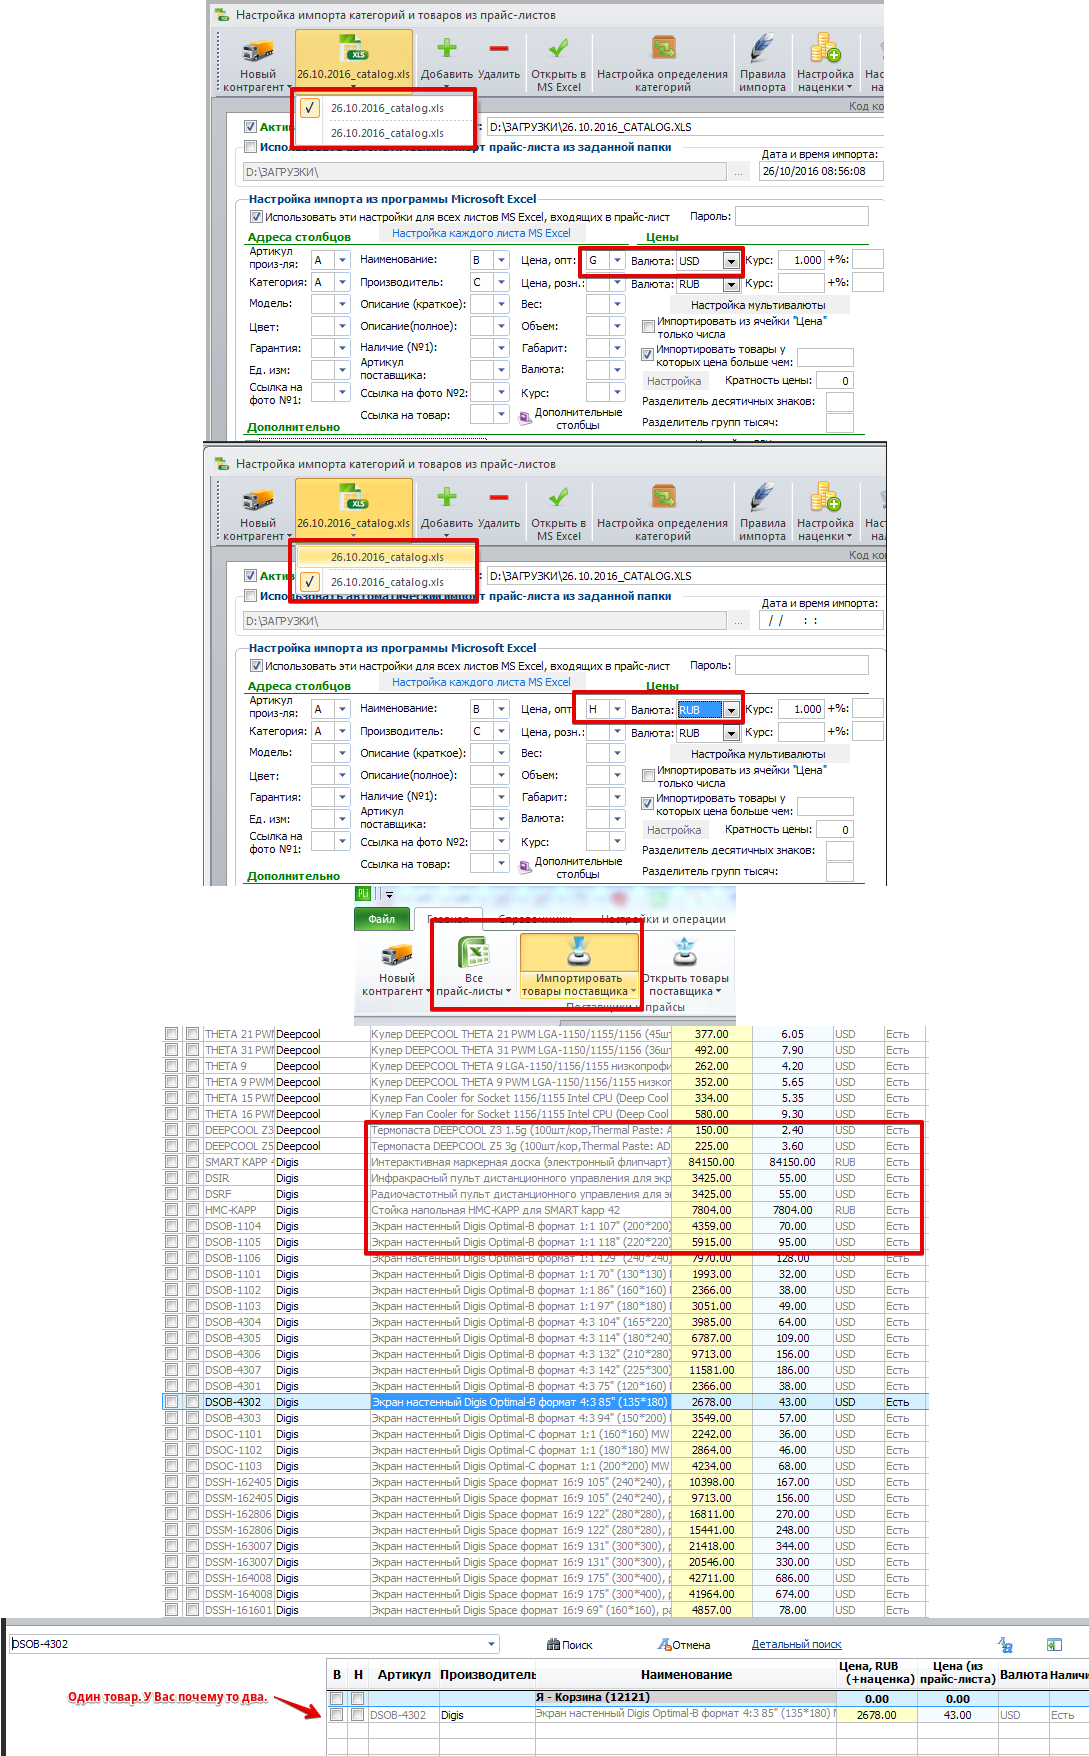Click the green plus Добавить, lower import window
This screenshot has width=1089, height=1756.
coord(447,496)
